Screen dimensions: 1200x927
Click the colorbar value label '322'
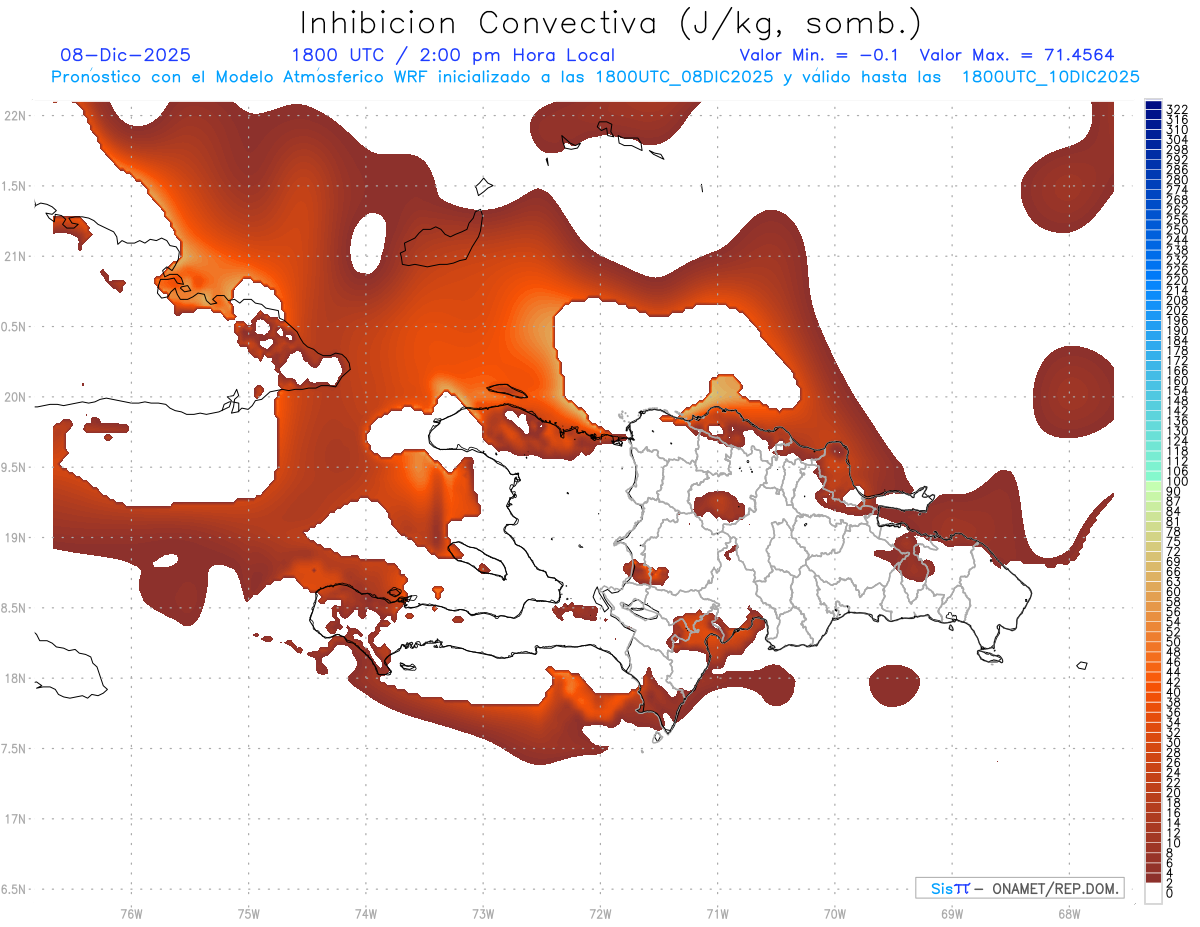pos(1177,109)
